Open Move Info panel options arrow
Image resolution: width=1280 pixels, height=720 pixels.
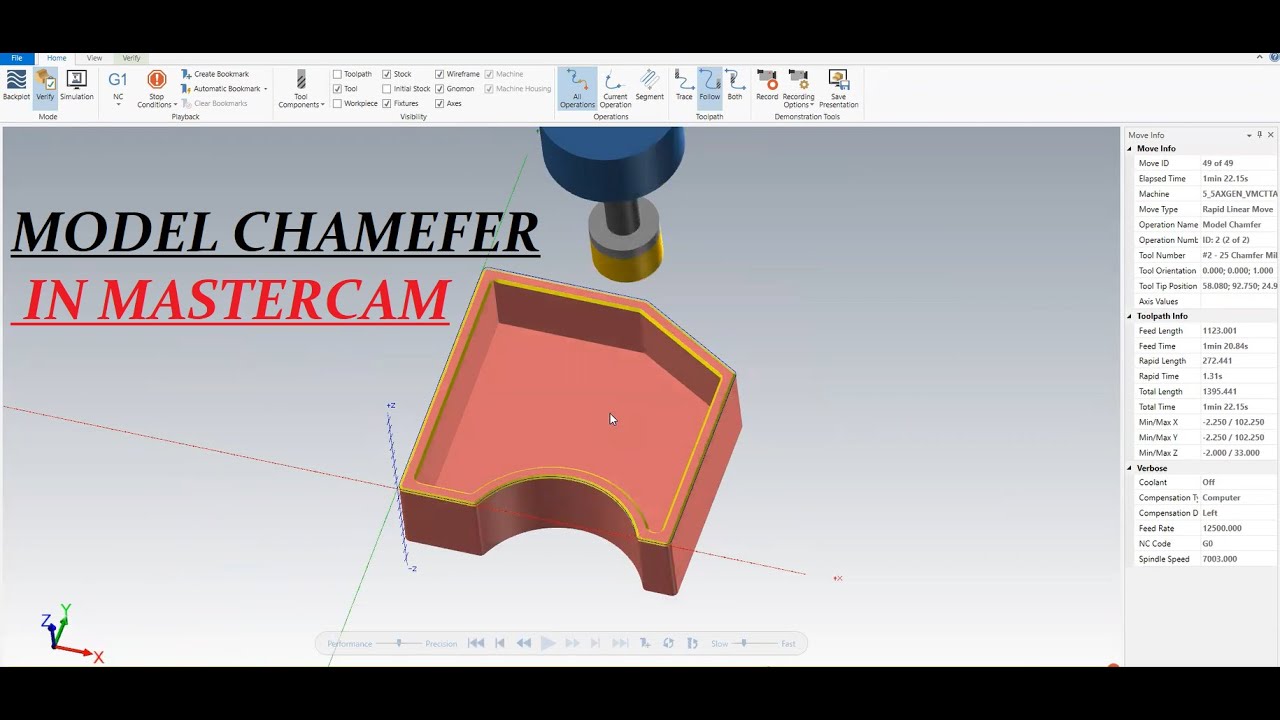(1248, 135)
